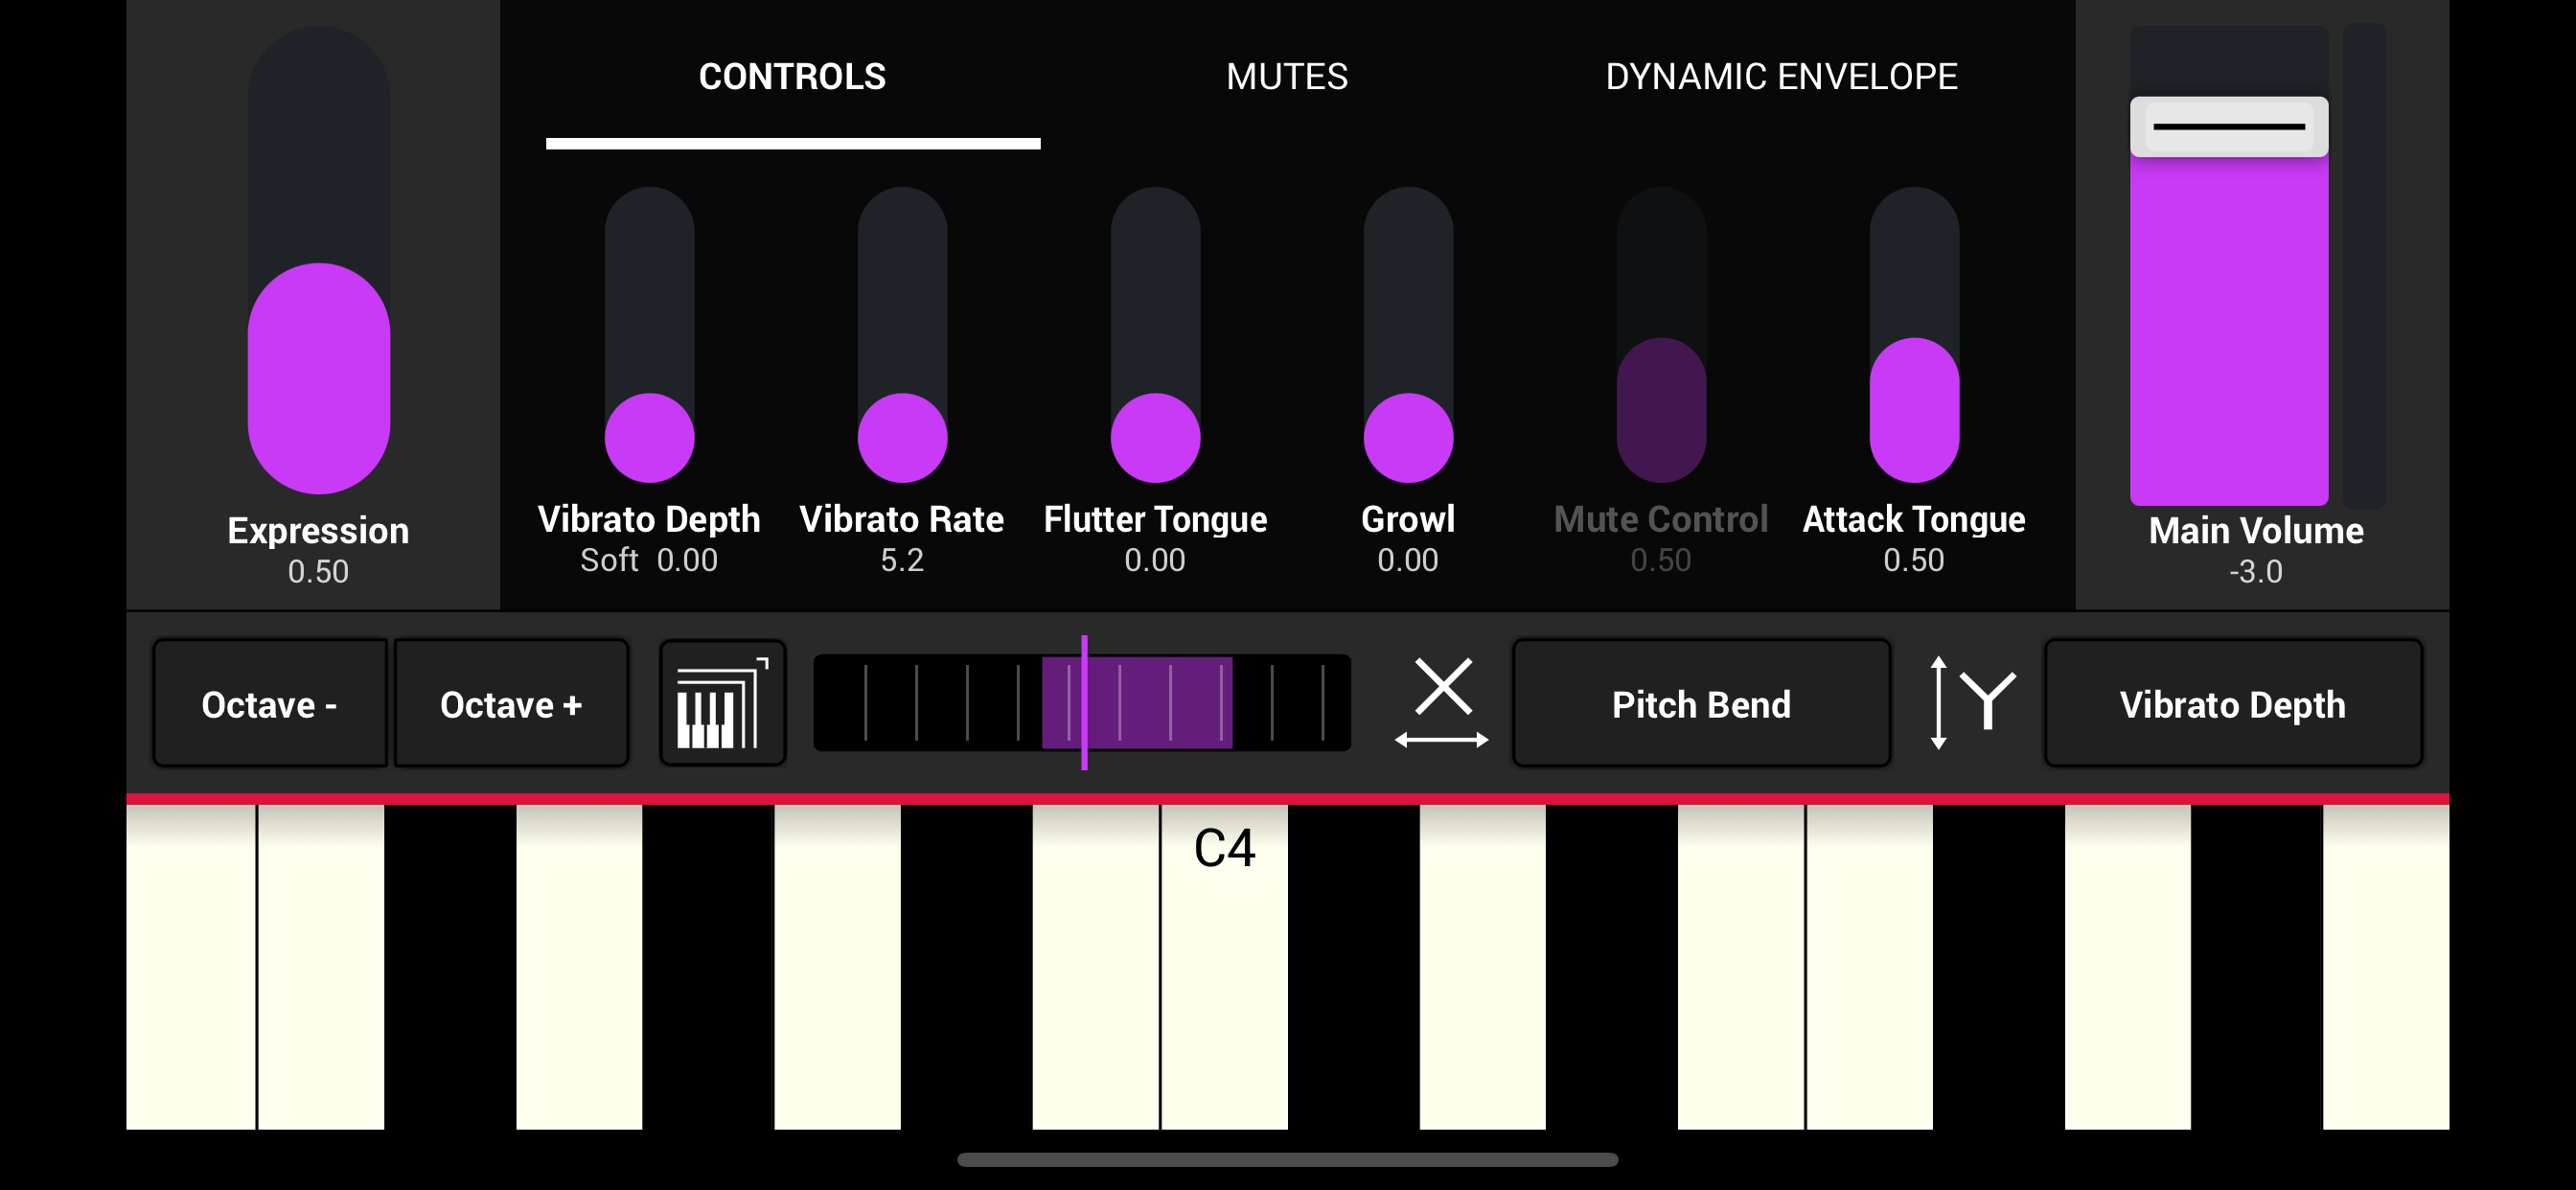2576x1190 pixels.
Task: Click the Expression value 0.50
Action: (x=318, y=572)
